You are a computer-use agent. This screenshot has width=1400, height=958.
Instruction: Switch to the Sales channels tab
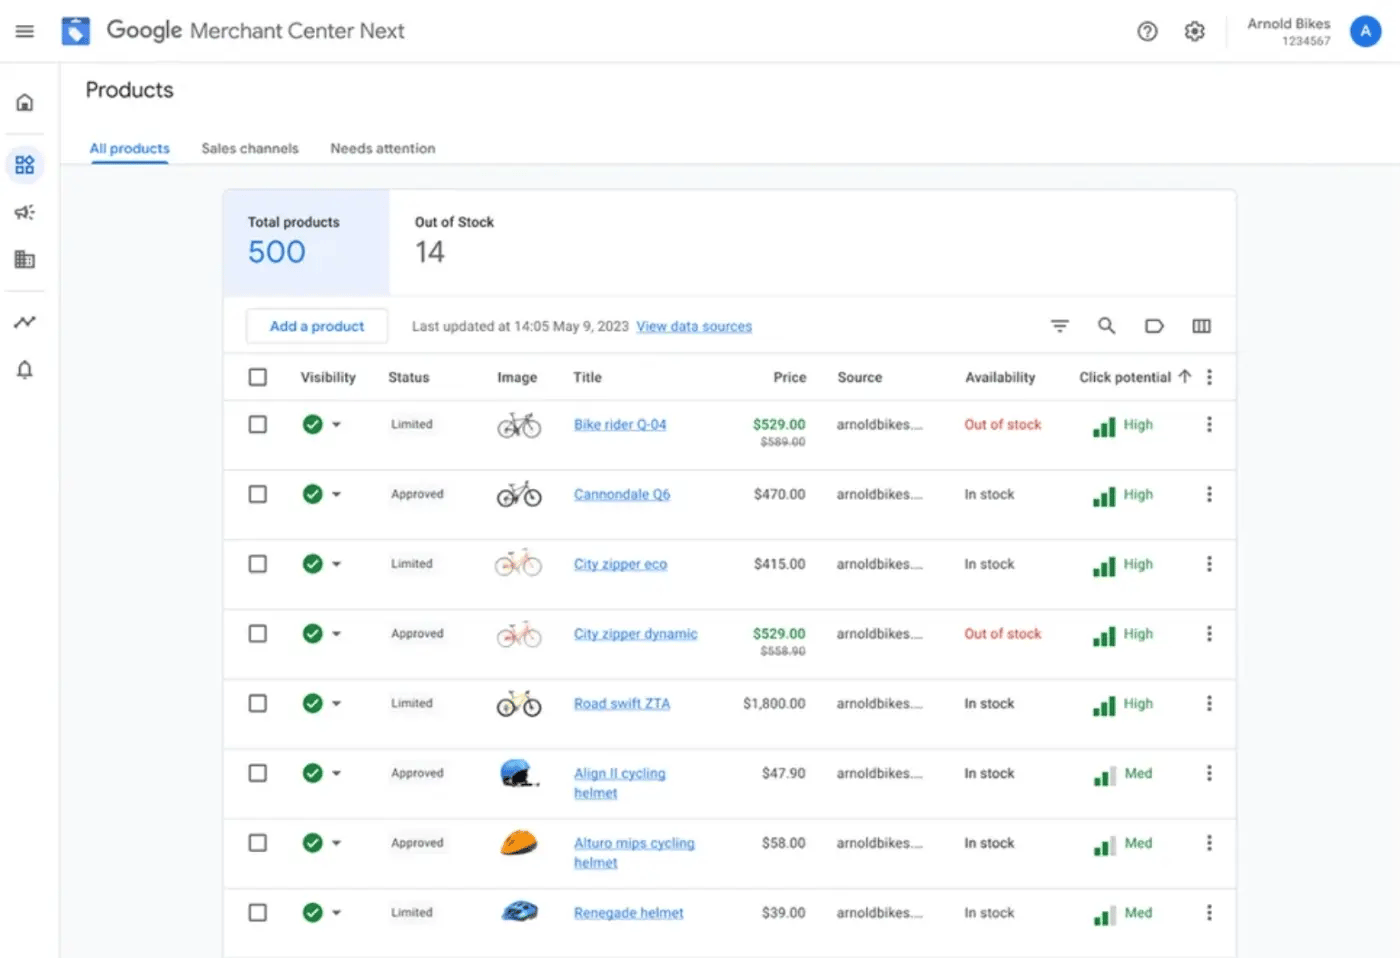coord(250,148)
